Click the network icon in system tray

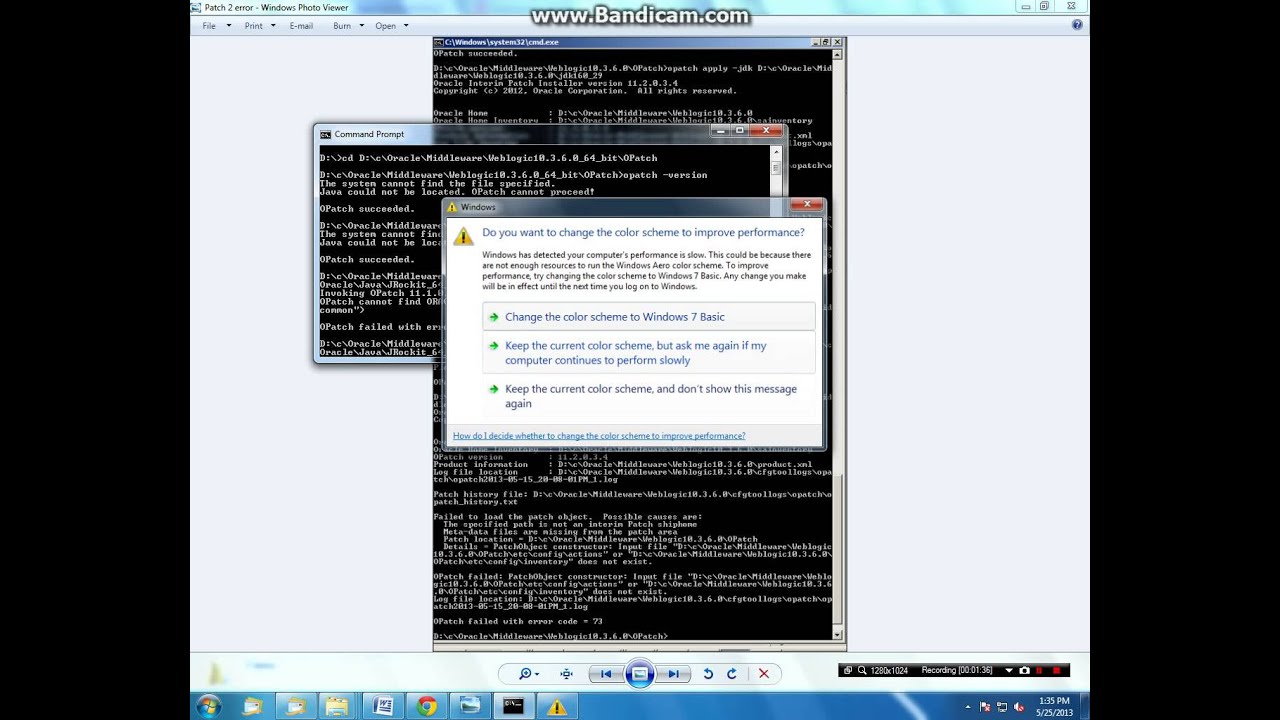(x=1003, y=707)
